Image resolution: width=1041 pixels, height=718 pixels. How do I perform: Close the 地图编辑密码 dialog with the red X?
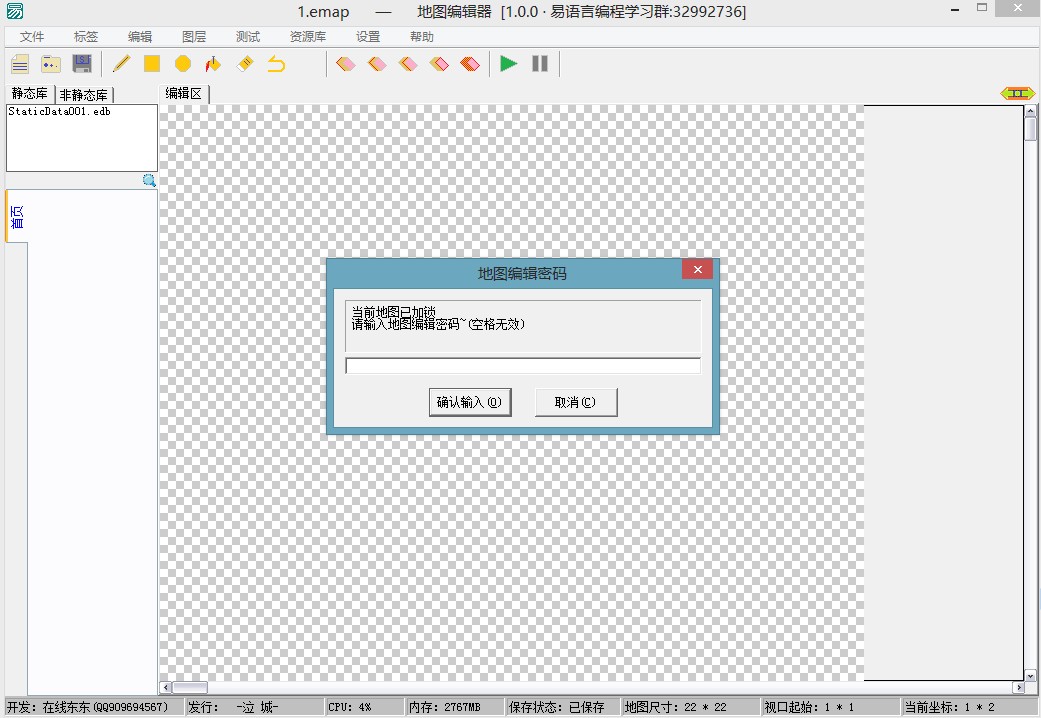(697, 269)
